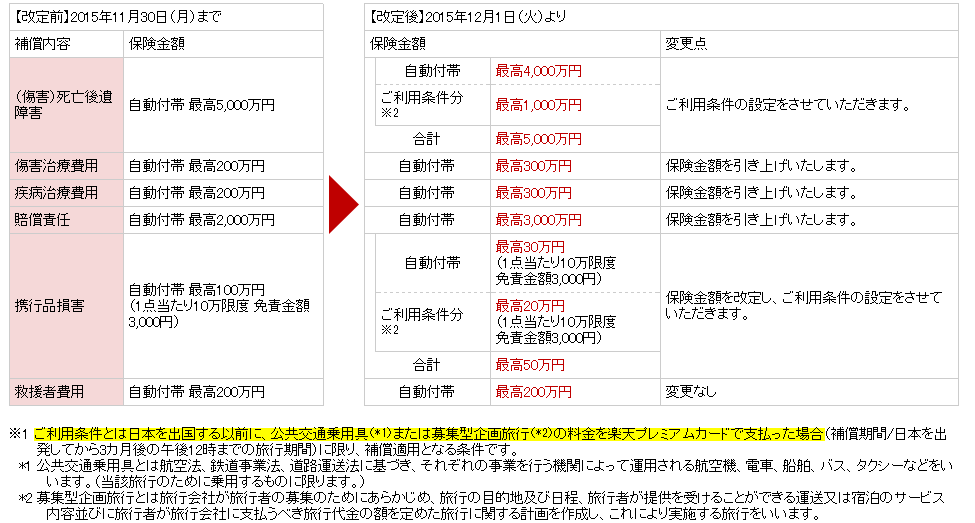The height and width of the screenshot is (523, 975).
Task: Select the 賠償責任 row label
Action: [67, 220]
